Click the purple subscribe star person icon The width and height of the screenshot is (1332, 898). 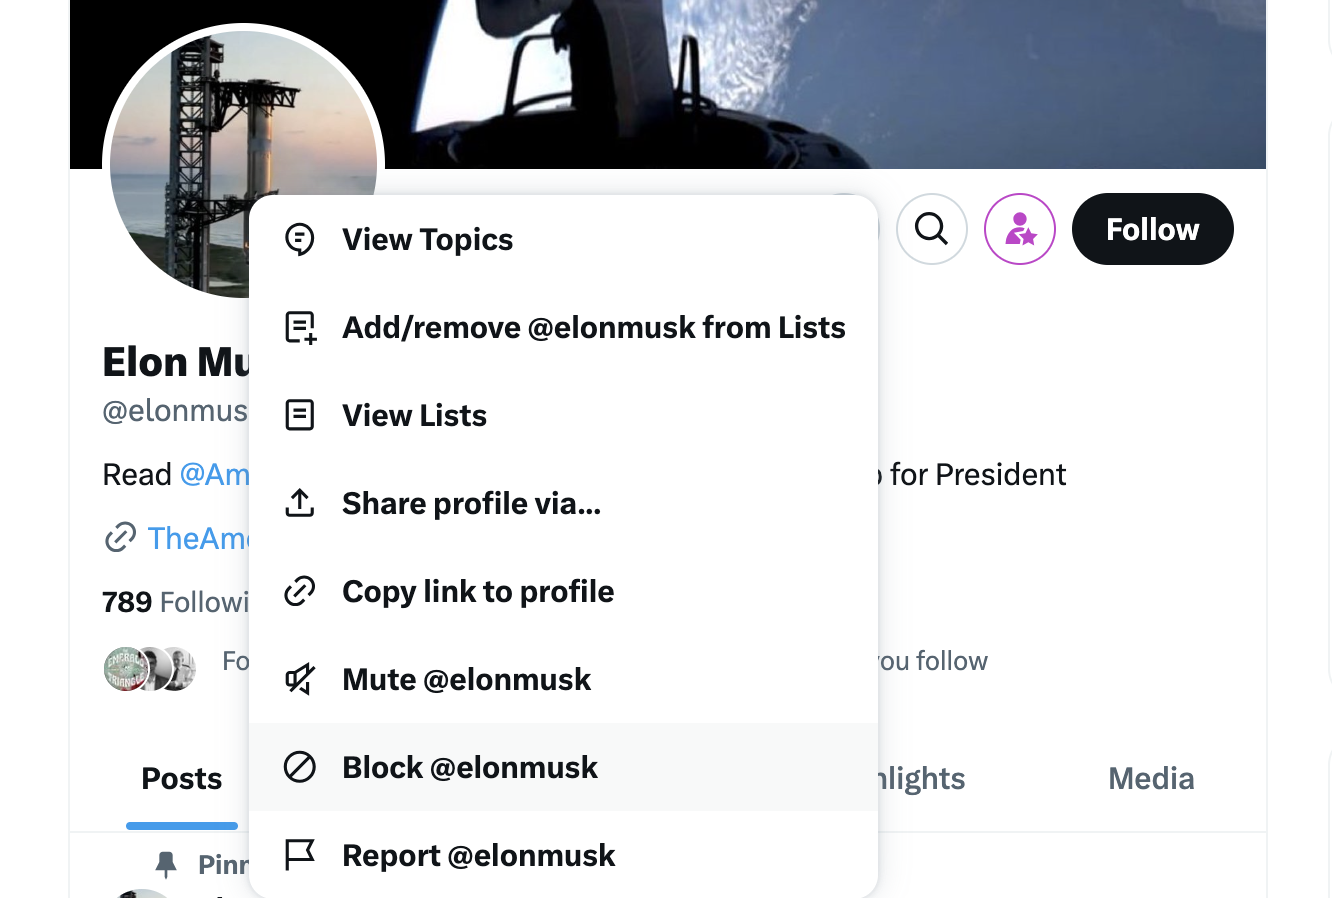[x=1020, y=229]
